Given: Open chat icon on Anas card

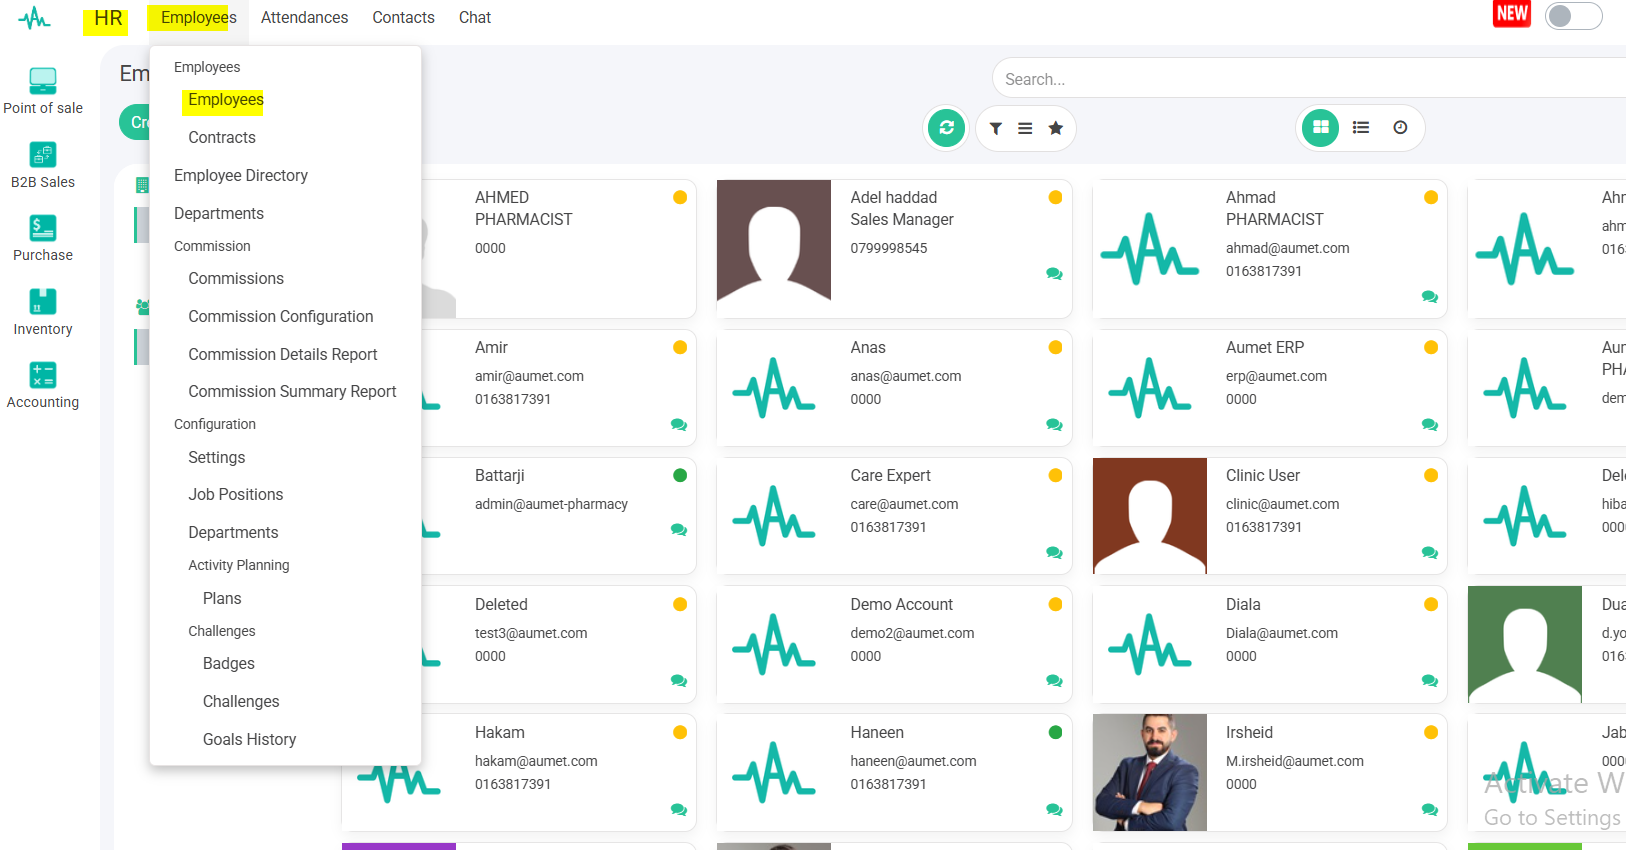Looking at the screenshot, I should click(1054, 425).
